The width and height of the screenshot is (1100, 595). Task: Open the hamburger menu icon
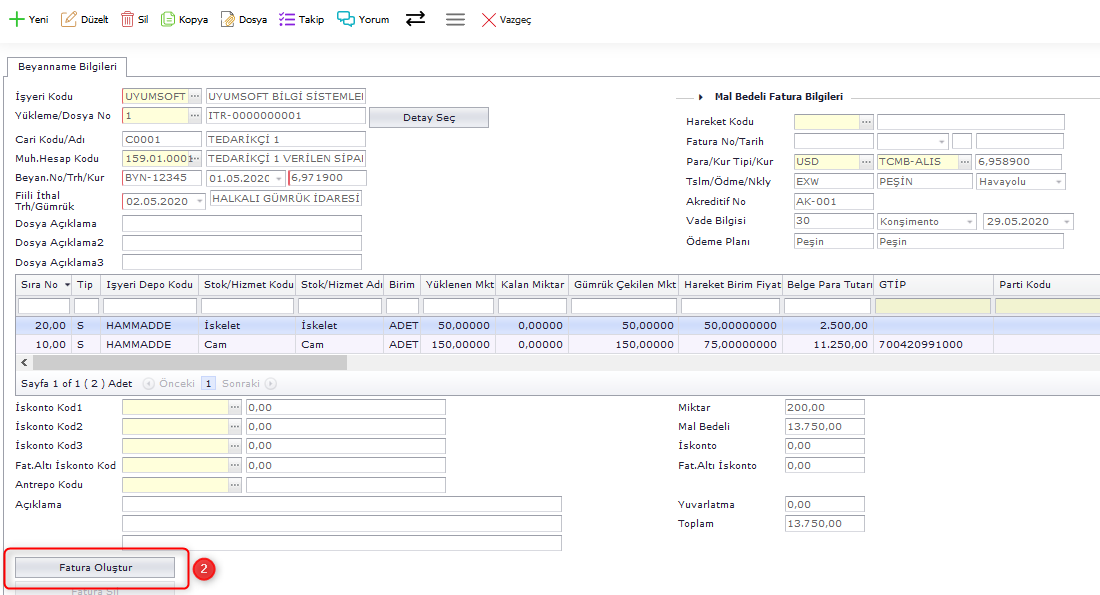(x=455, y=19)
